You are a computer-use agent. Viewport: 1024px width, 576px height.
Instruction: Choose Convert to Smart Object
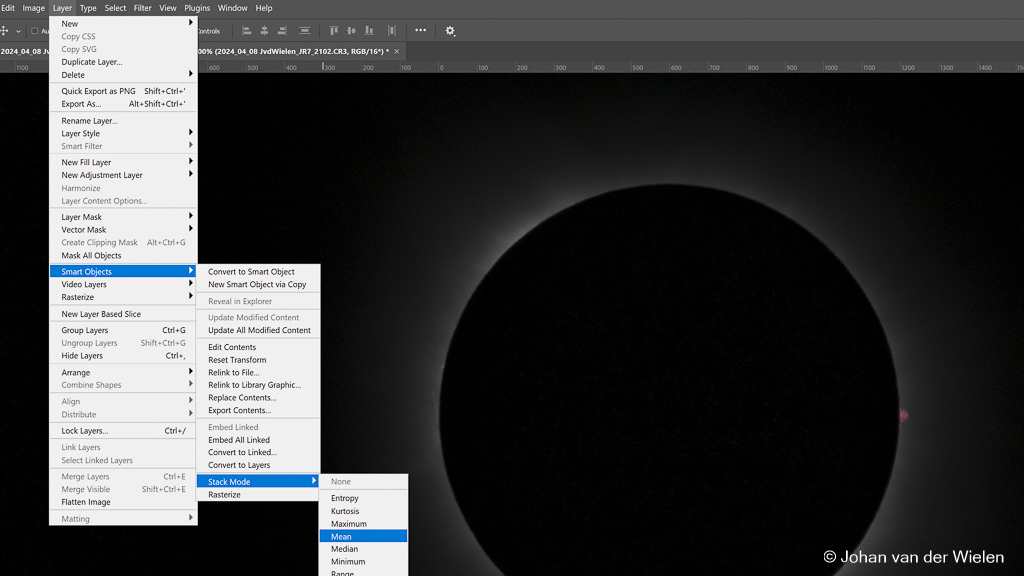coord(259,272)
